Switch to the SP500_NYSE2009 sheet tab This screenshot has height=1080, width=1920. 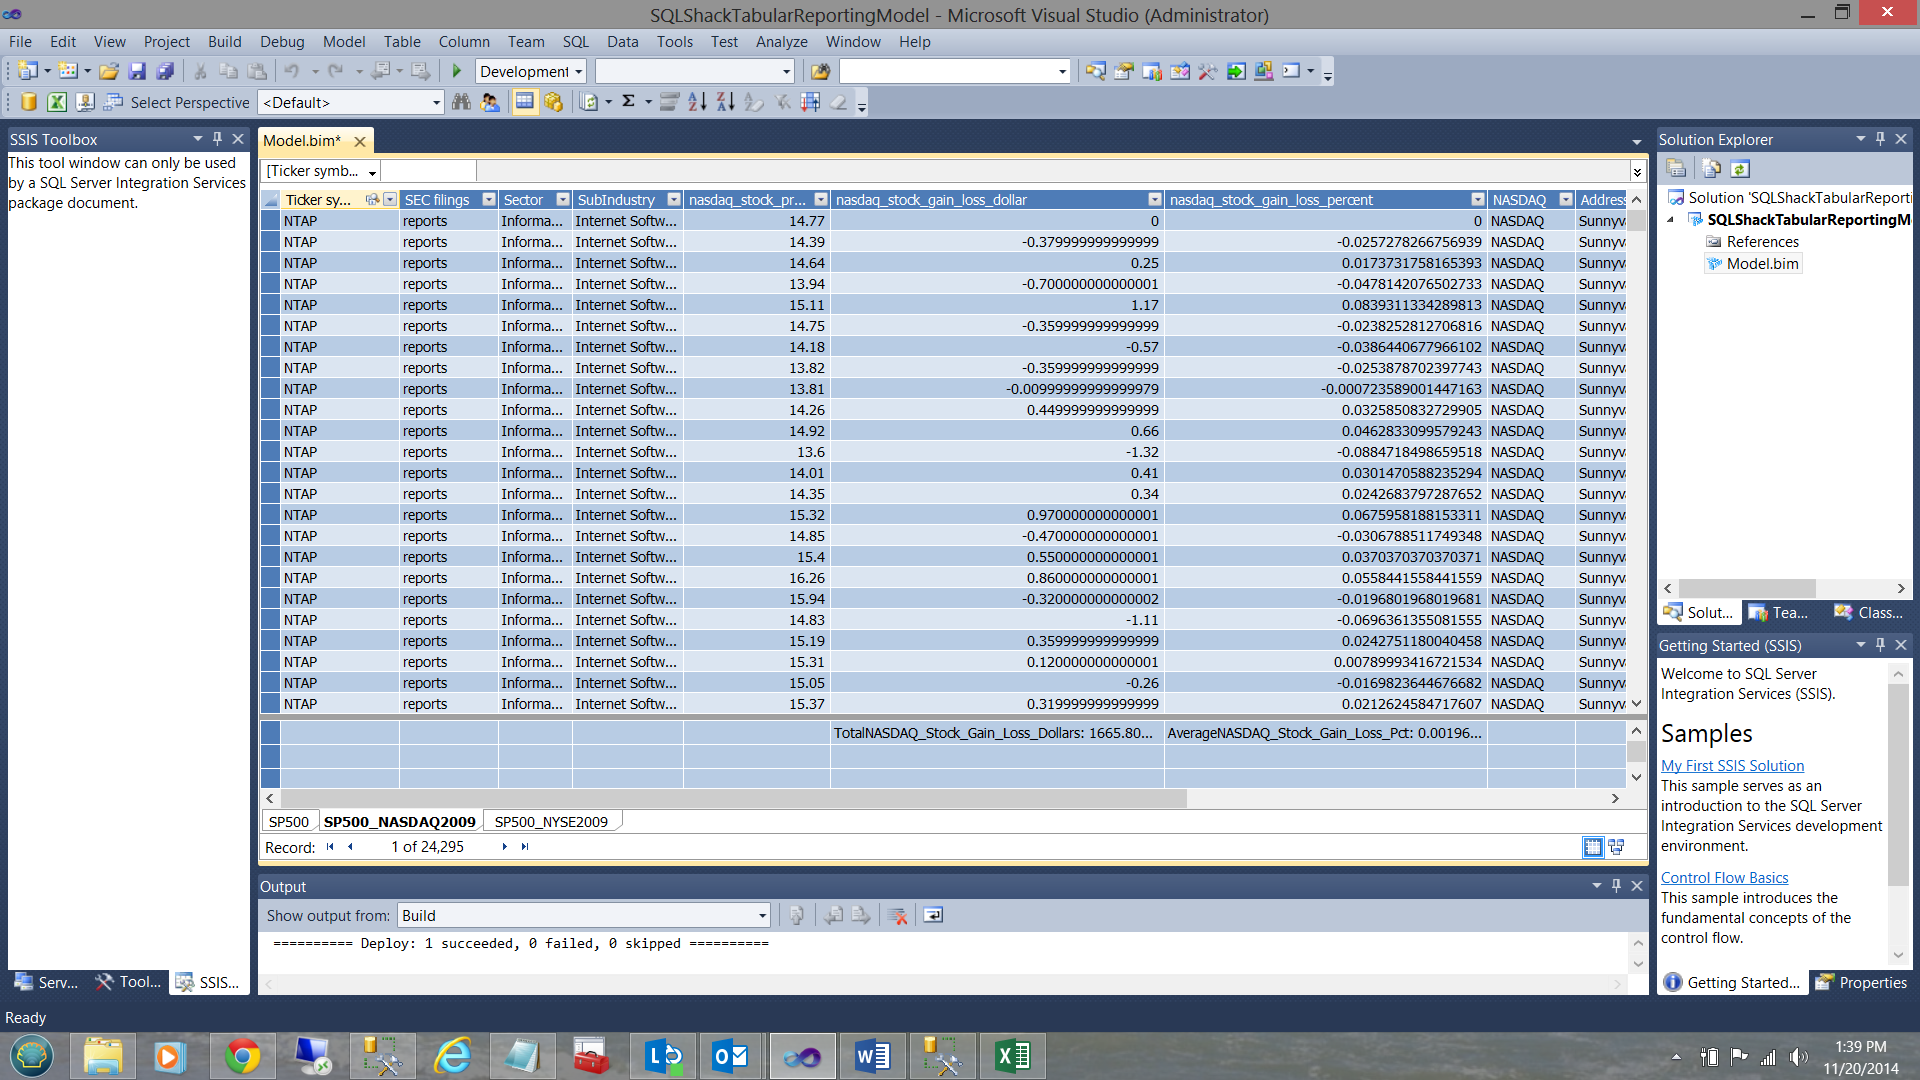coord(551,822)
